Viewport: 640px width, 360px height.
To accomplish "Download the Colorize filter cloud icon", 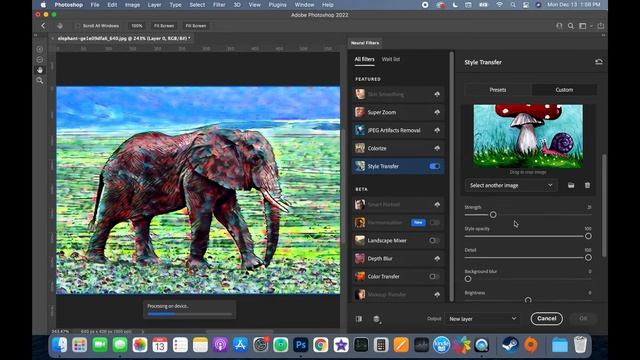I will [x=437, y=148].
